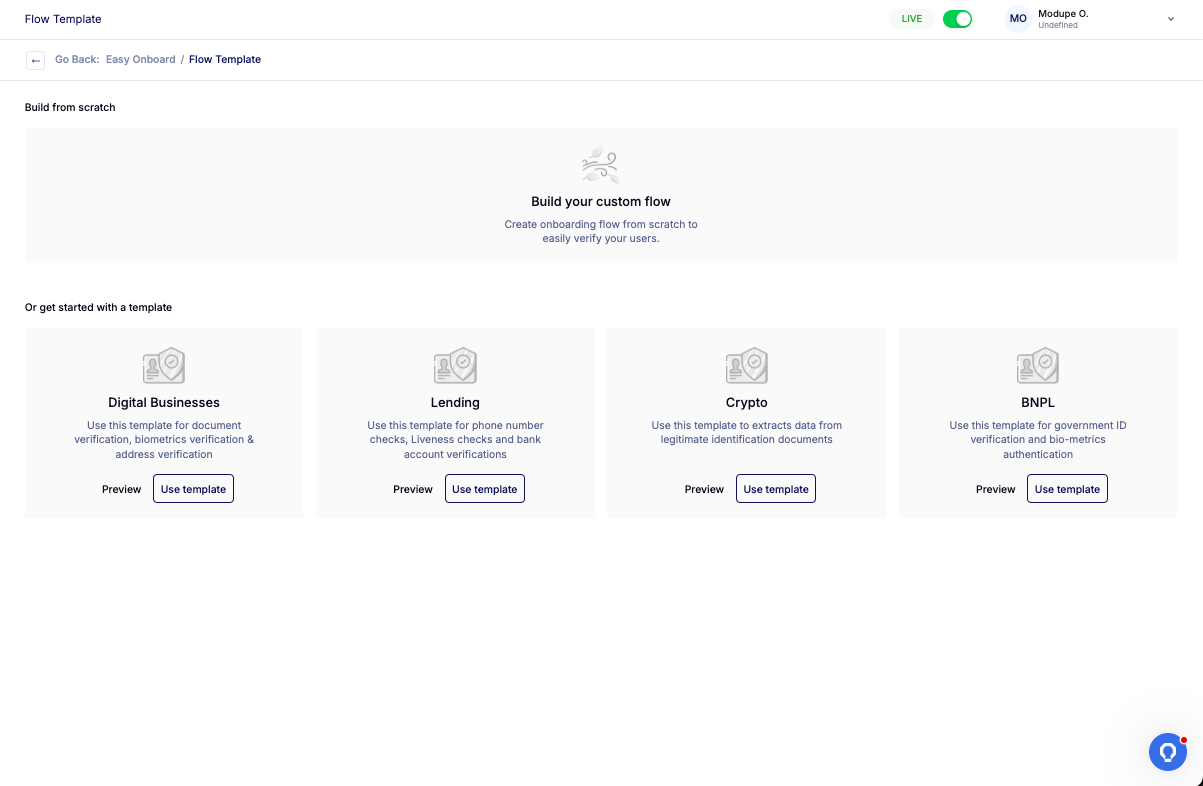Open the Modupe O. profile menu

click(x=1063, y=14)
